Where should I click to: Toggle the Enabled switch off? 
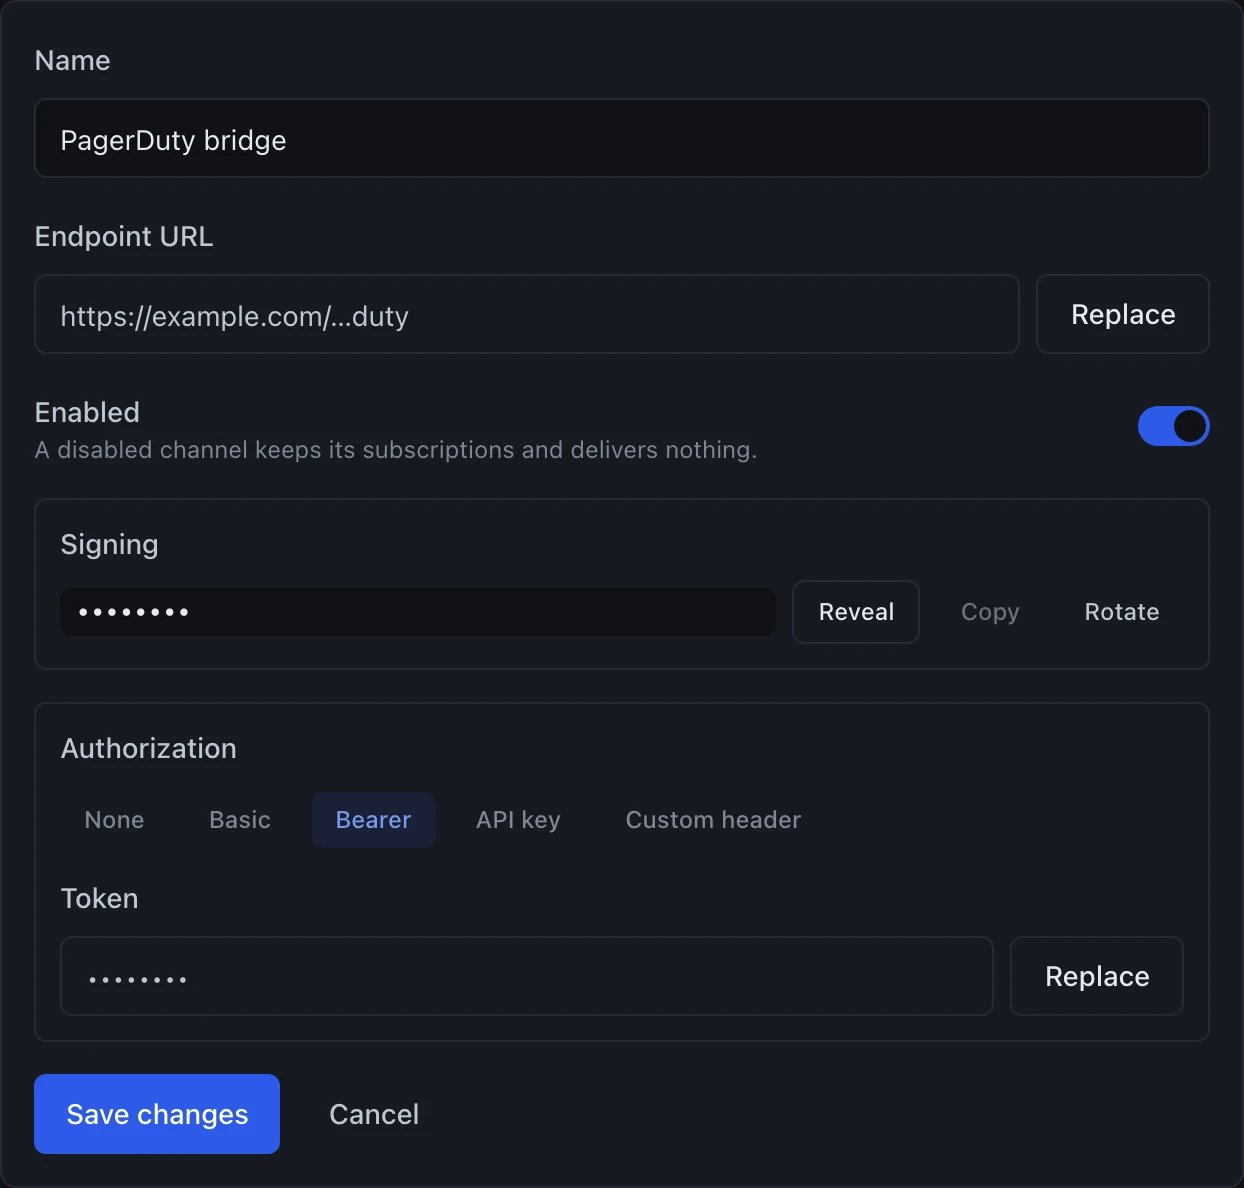1173,426
